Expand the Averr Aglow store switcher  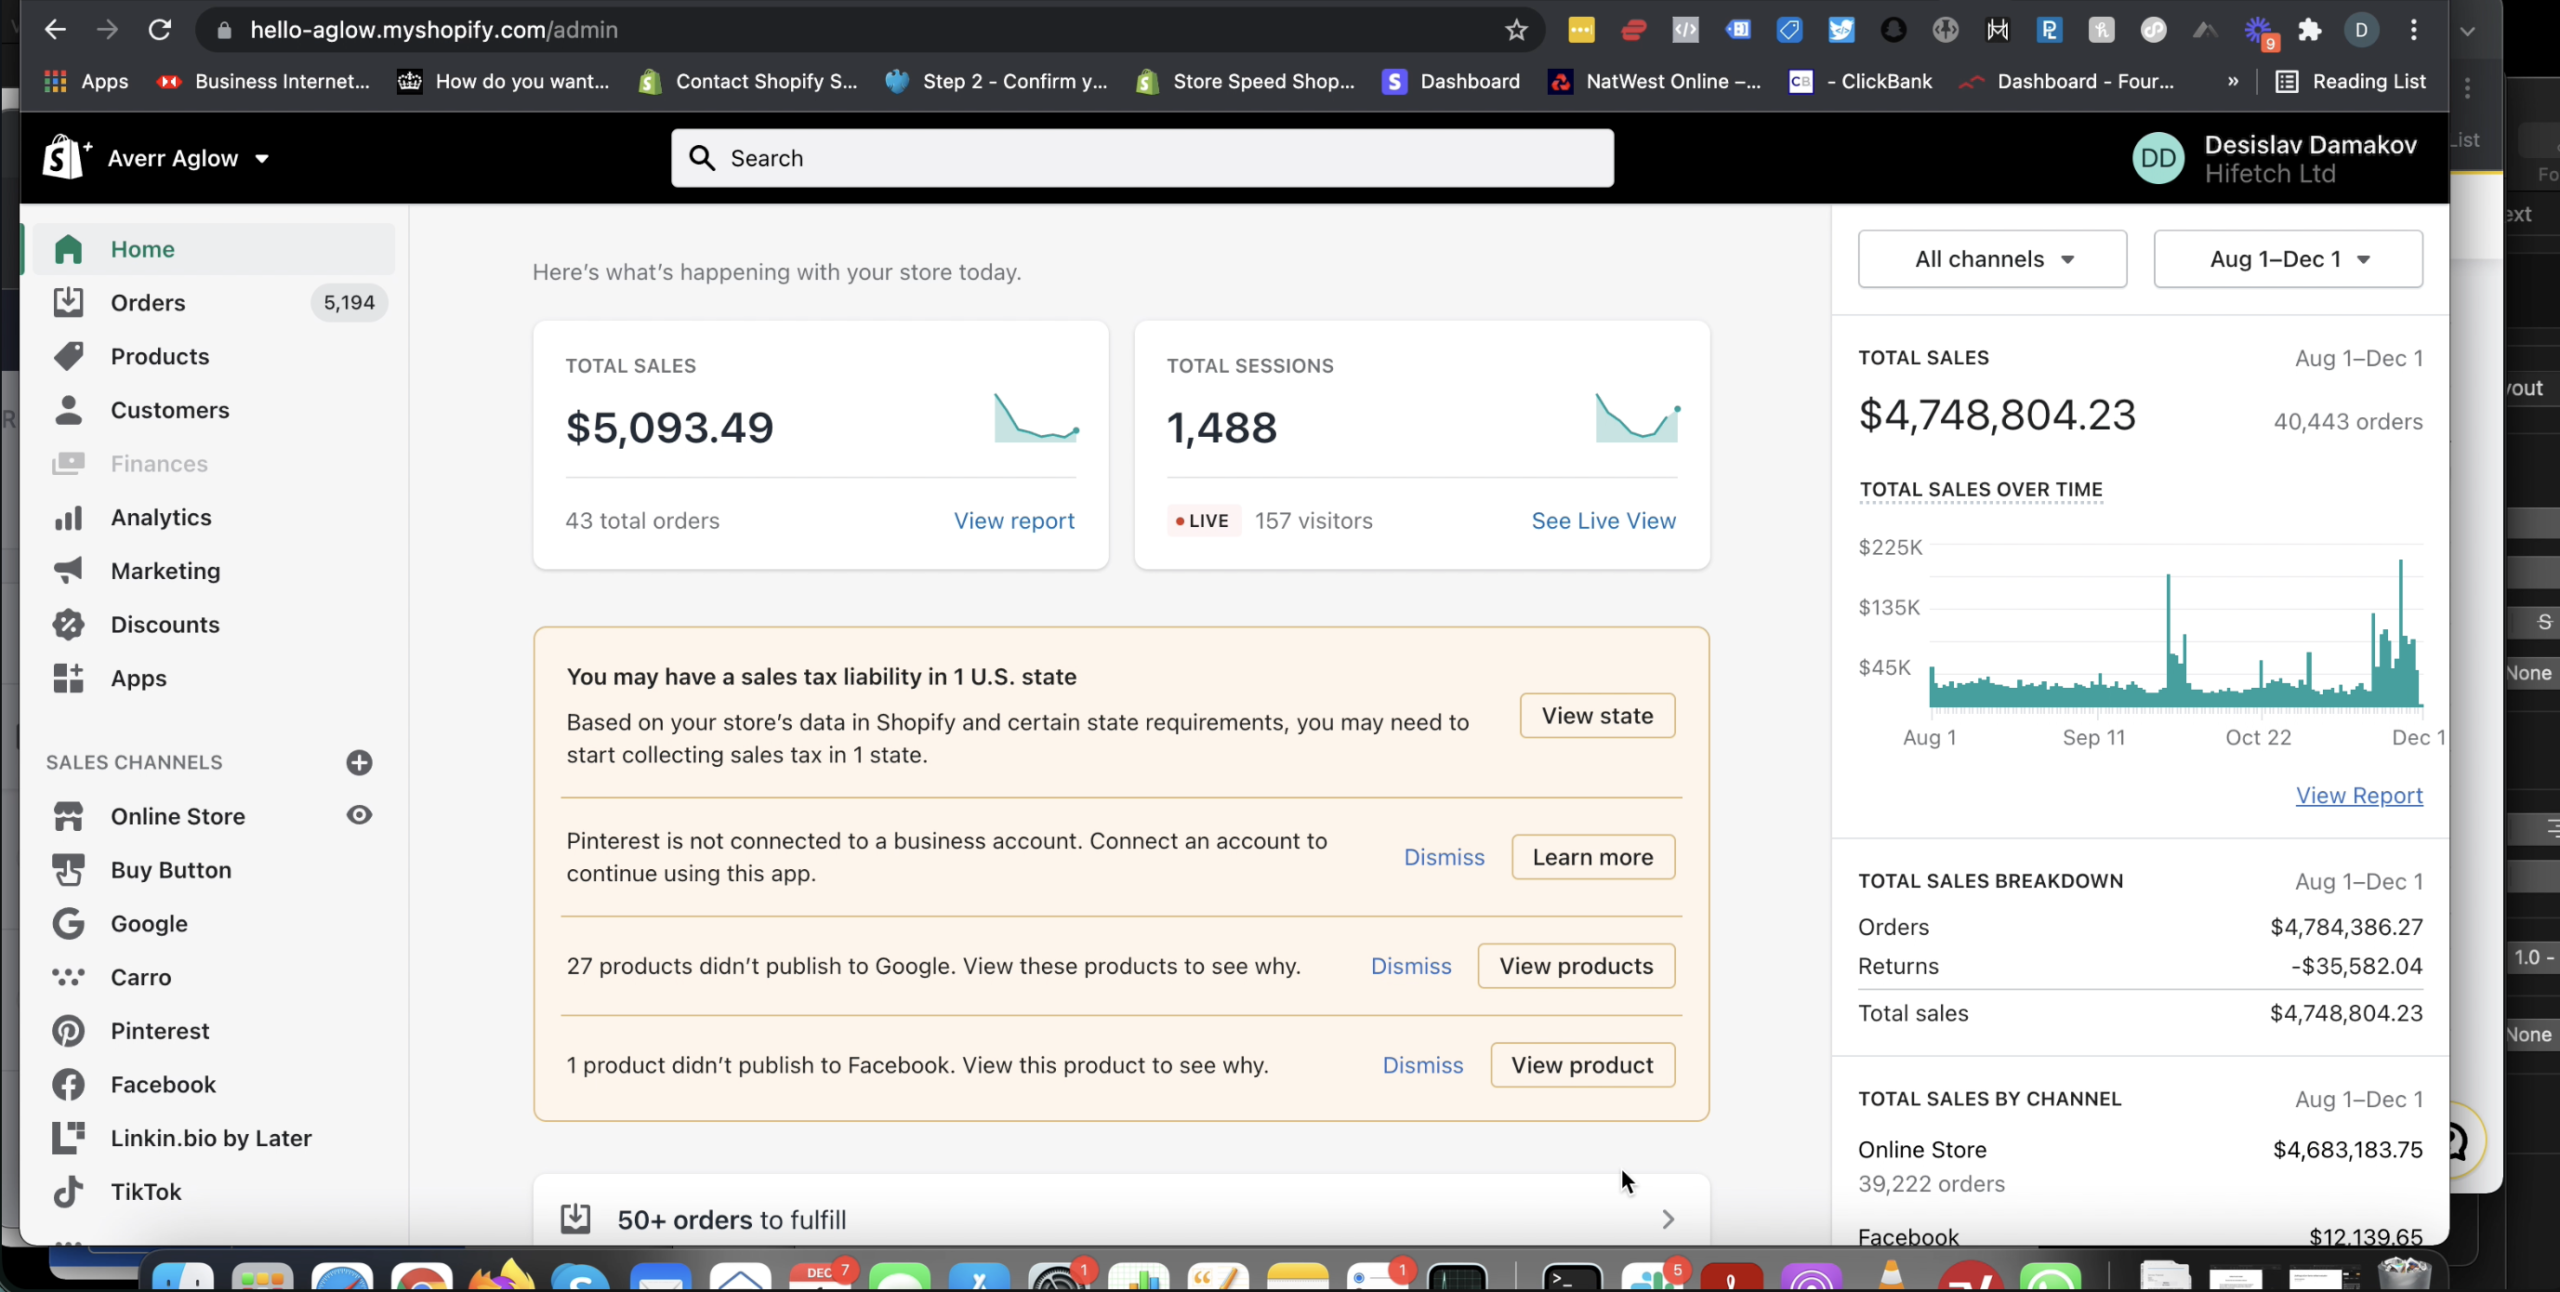pyautogui.click(x=188, y=158)
